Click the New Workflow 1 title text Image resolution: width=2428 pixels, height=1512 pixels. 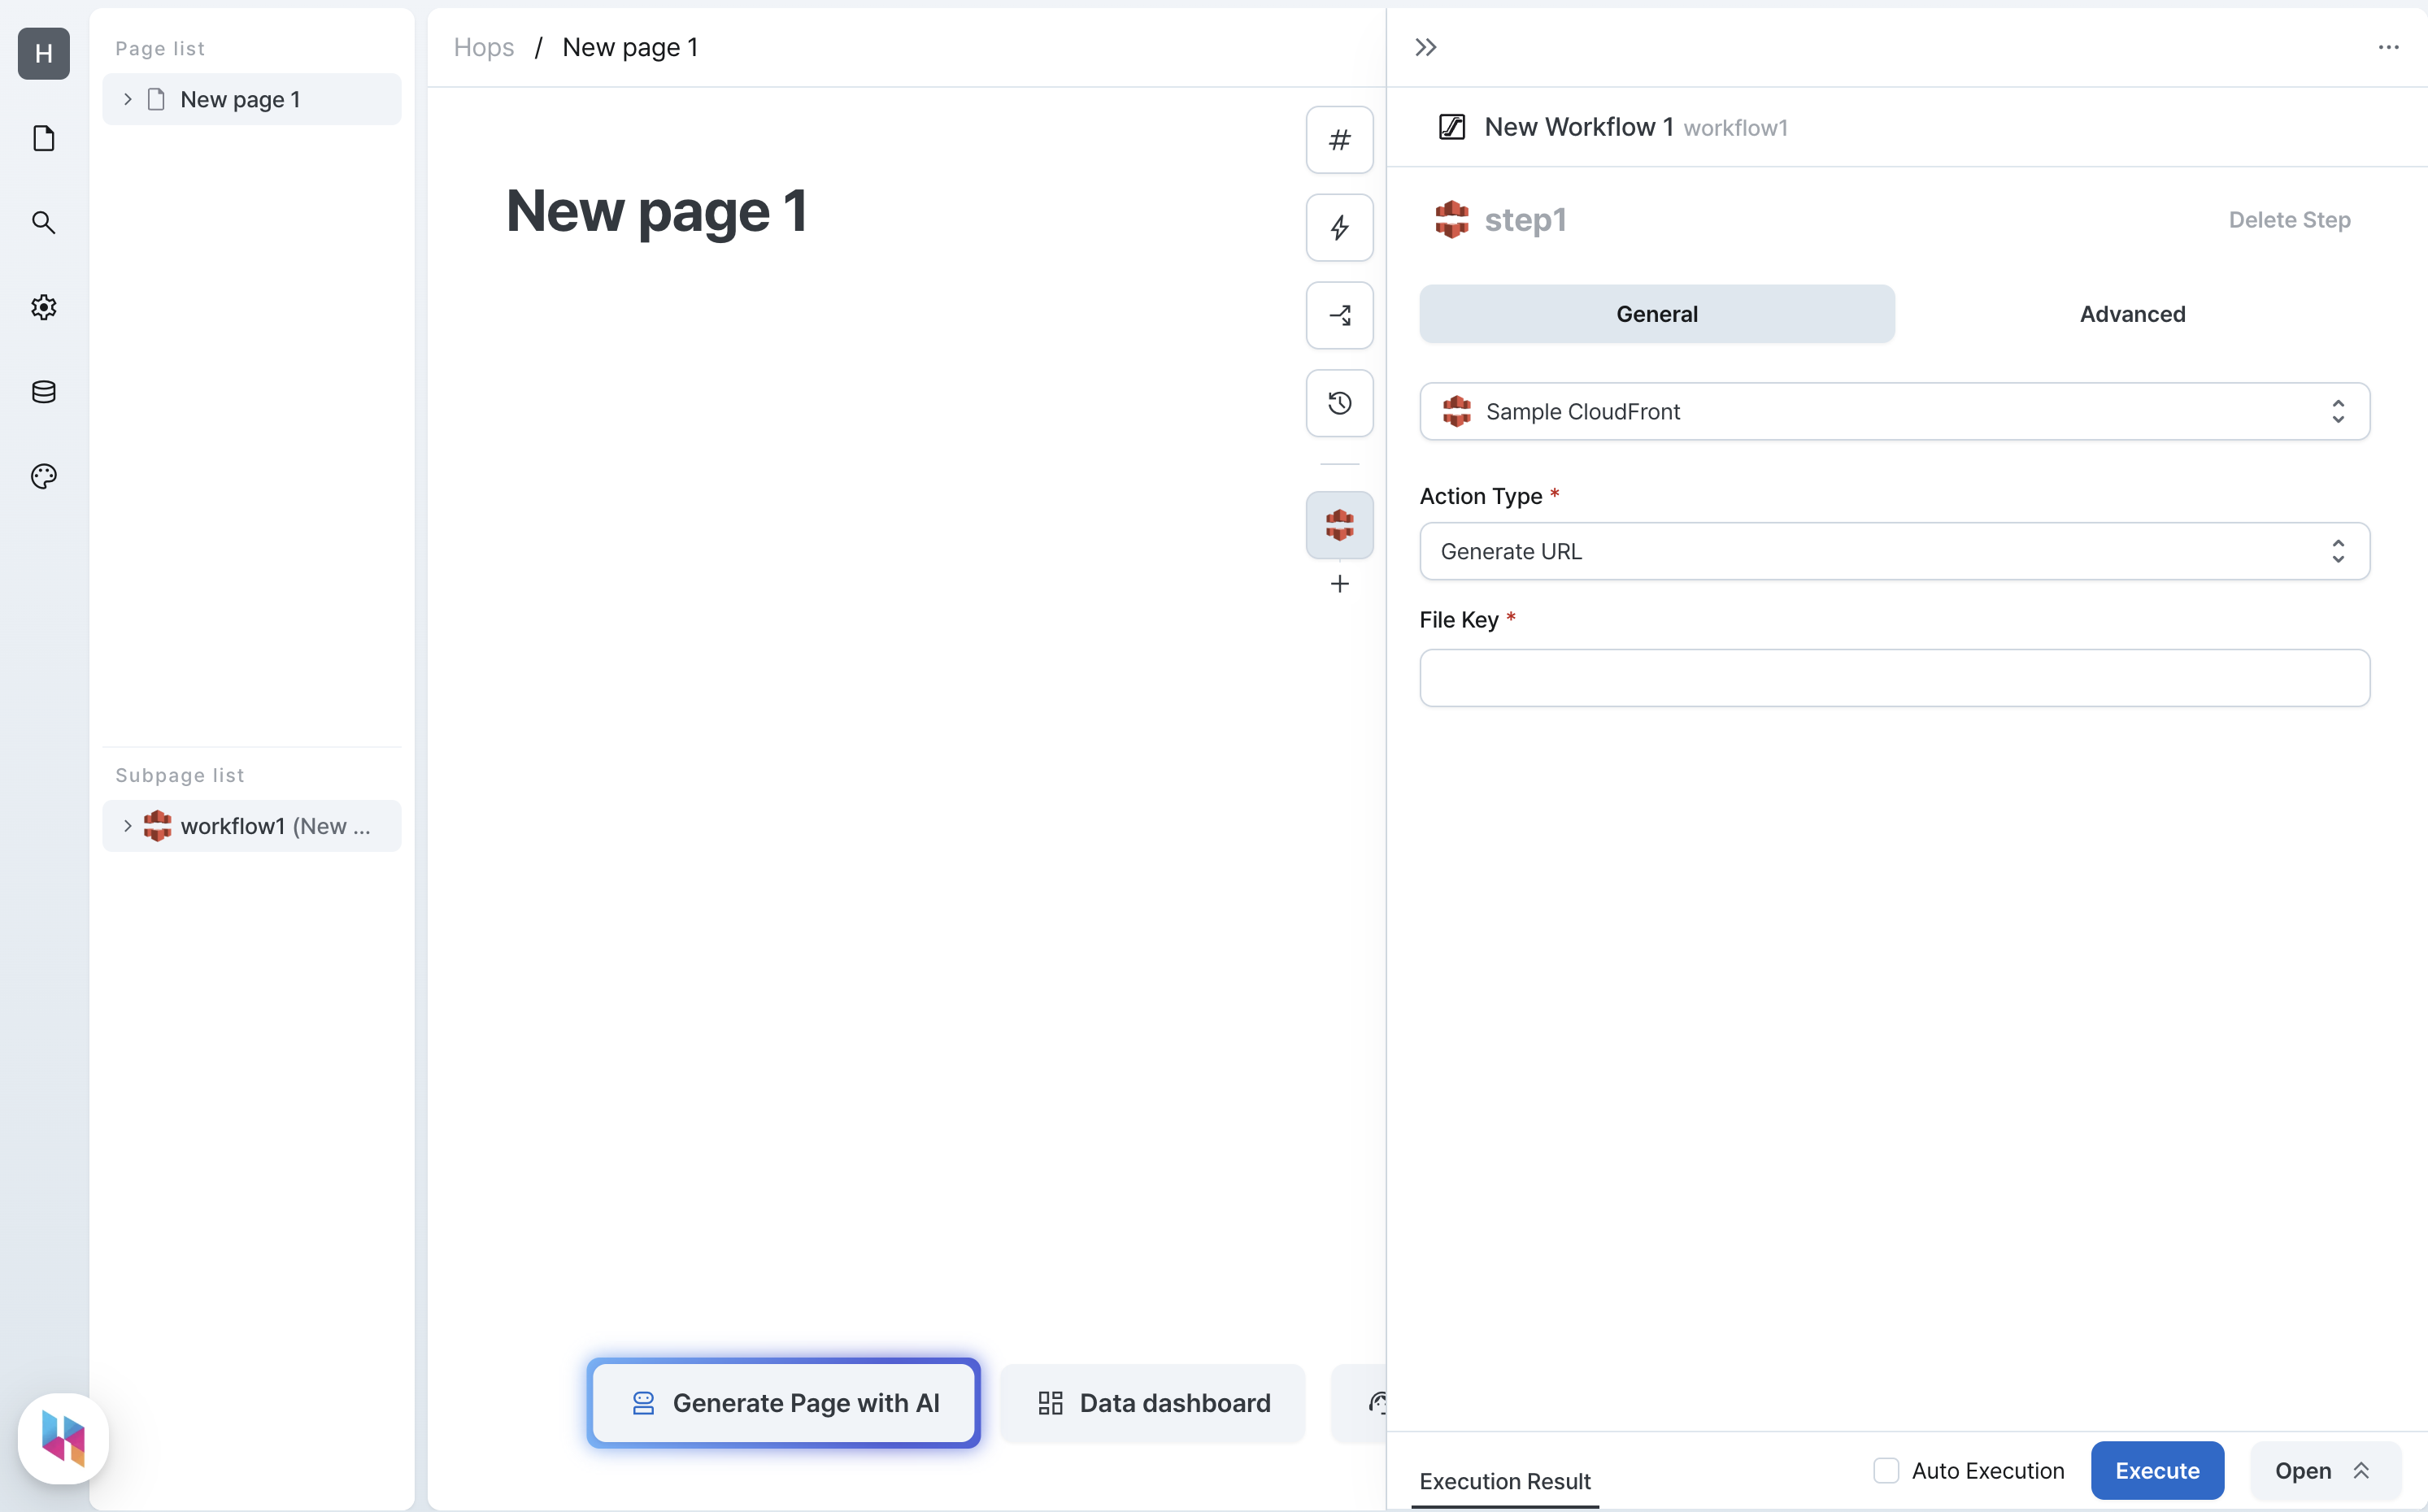(x=1578, y=127)
